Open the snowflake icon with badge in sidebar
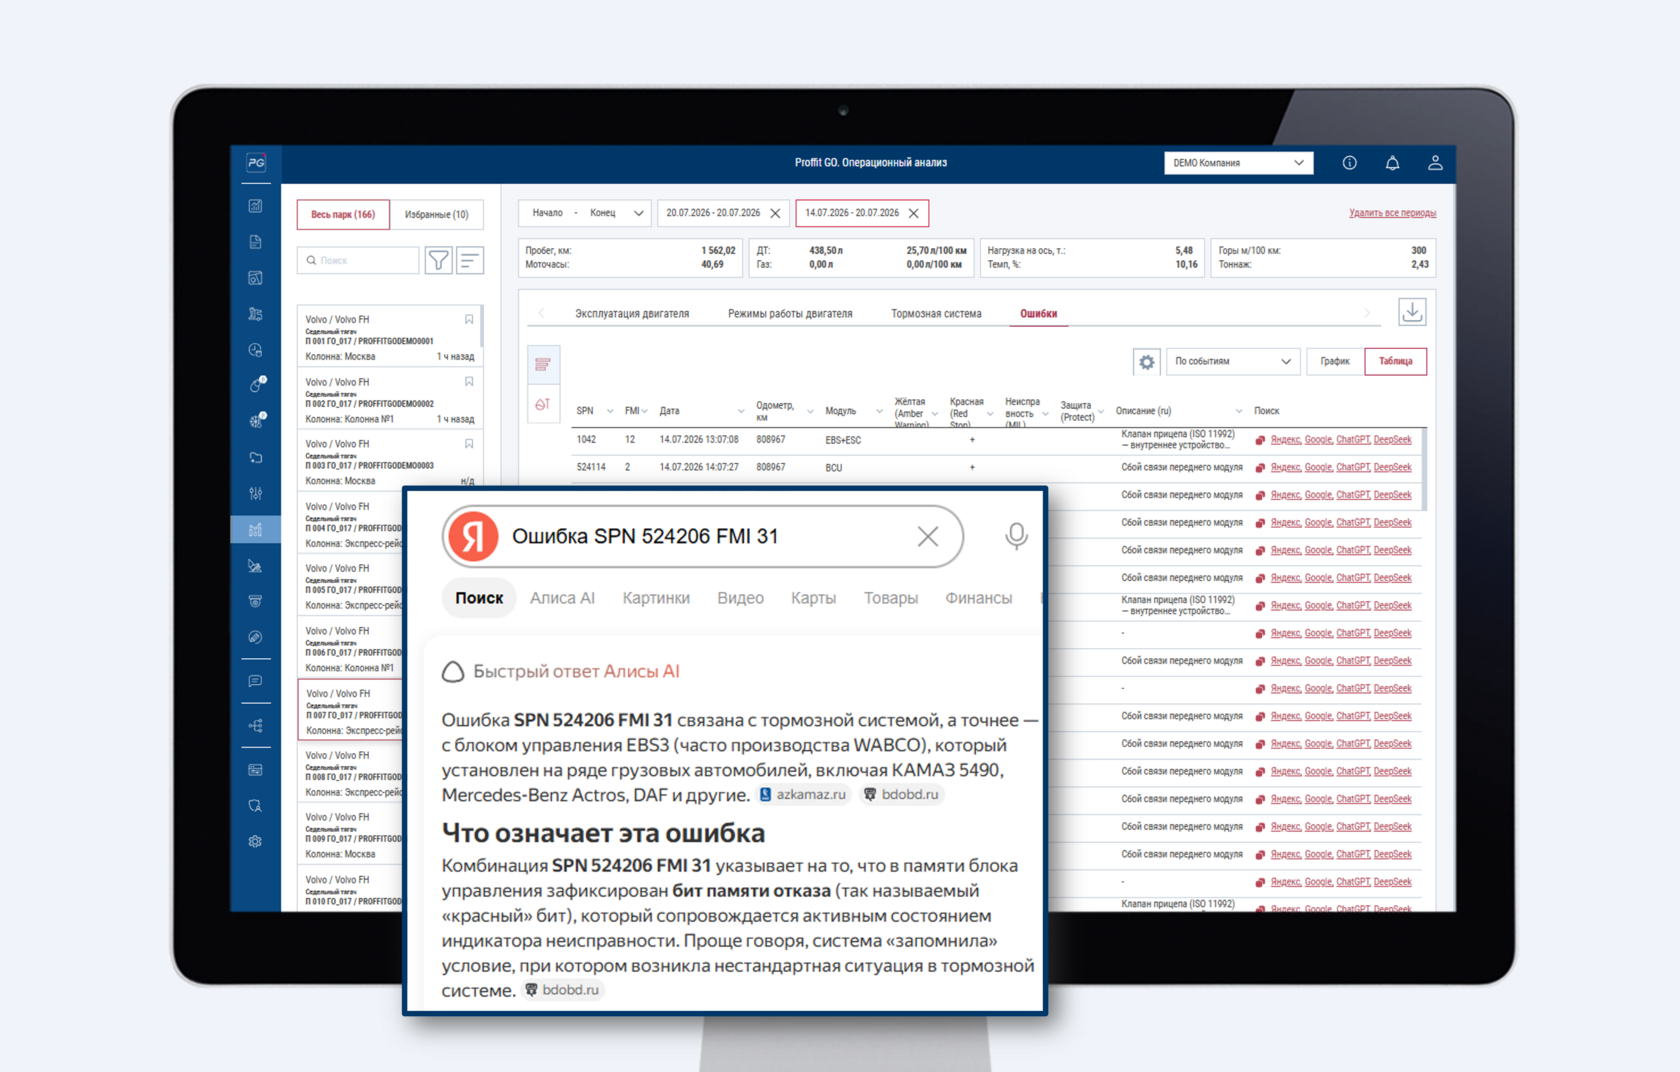Screen dimensions: 1680x1072 click(x=257, y=421)
